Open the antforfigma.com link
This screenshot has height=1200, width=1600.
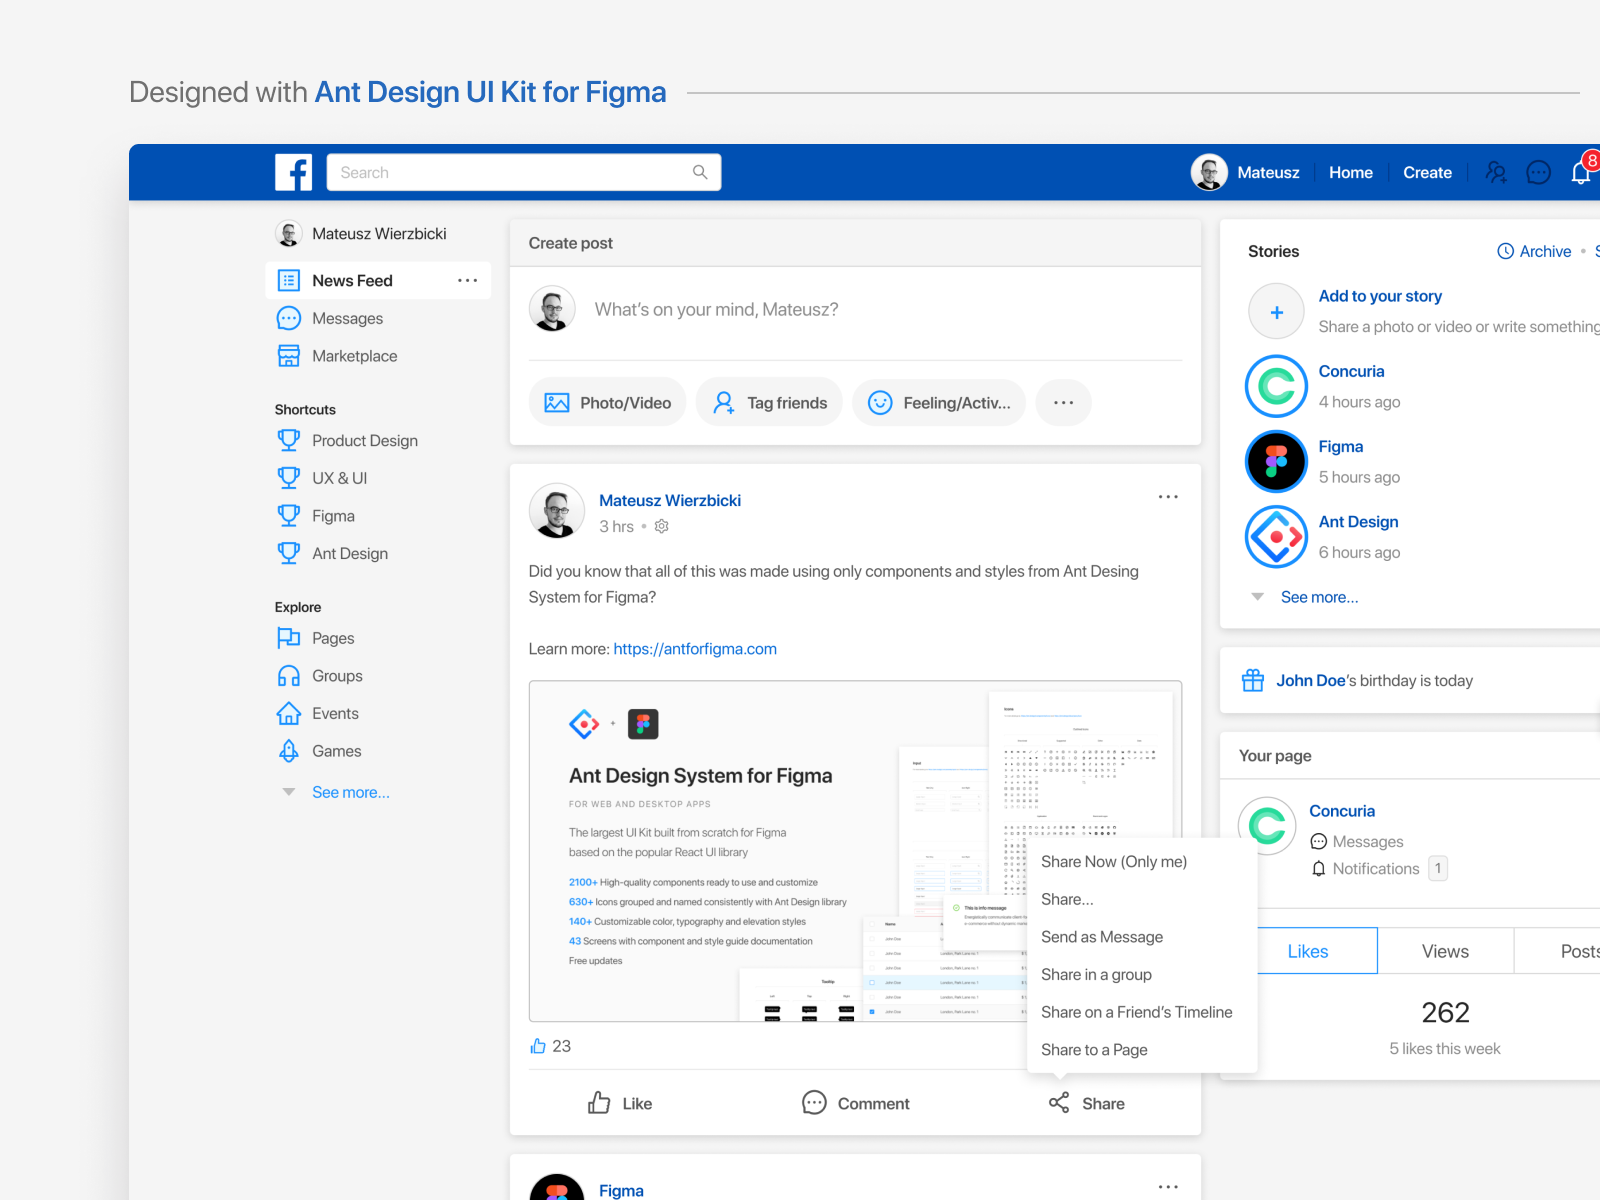[x=695, y=649]
